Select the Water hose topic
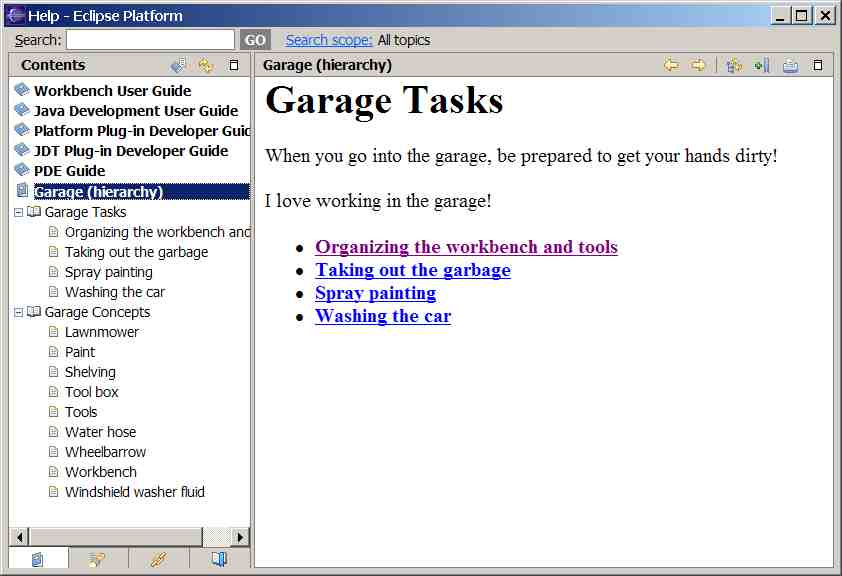Viewport: 842px width, 576px height. (100, 432)
